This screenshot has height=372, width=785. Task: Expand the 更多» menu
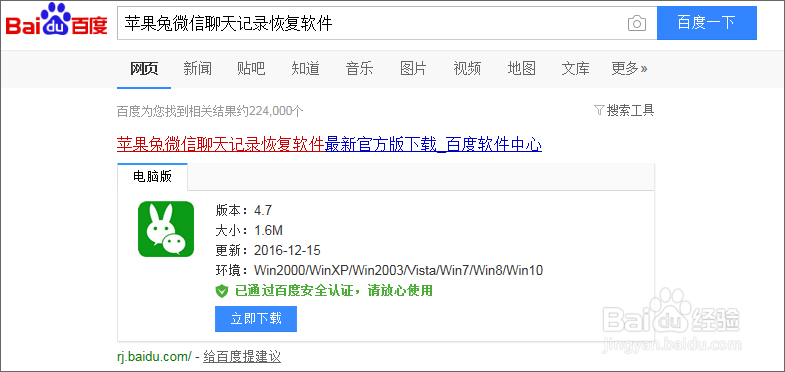click(629, 69)
